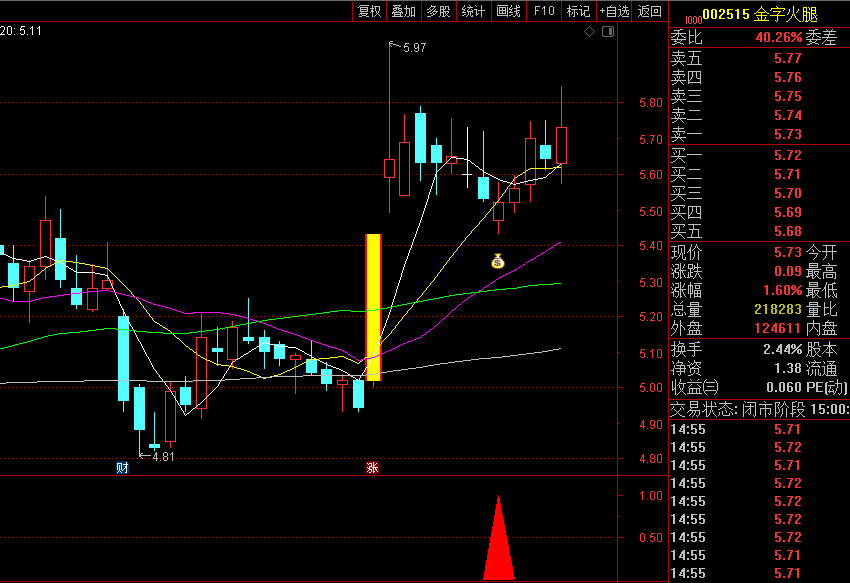Select the 卖三 row at 5.75
The width and height of the screenshot is (850, 583).
coord(759,96)
